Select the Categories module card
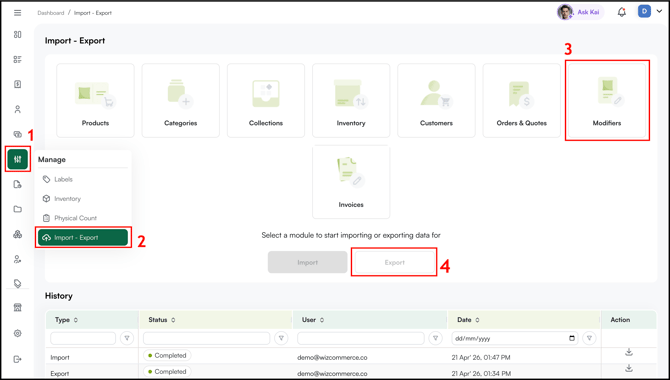Screen dimensions: 670x380 click(x=181, y=100)
